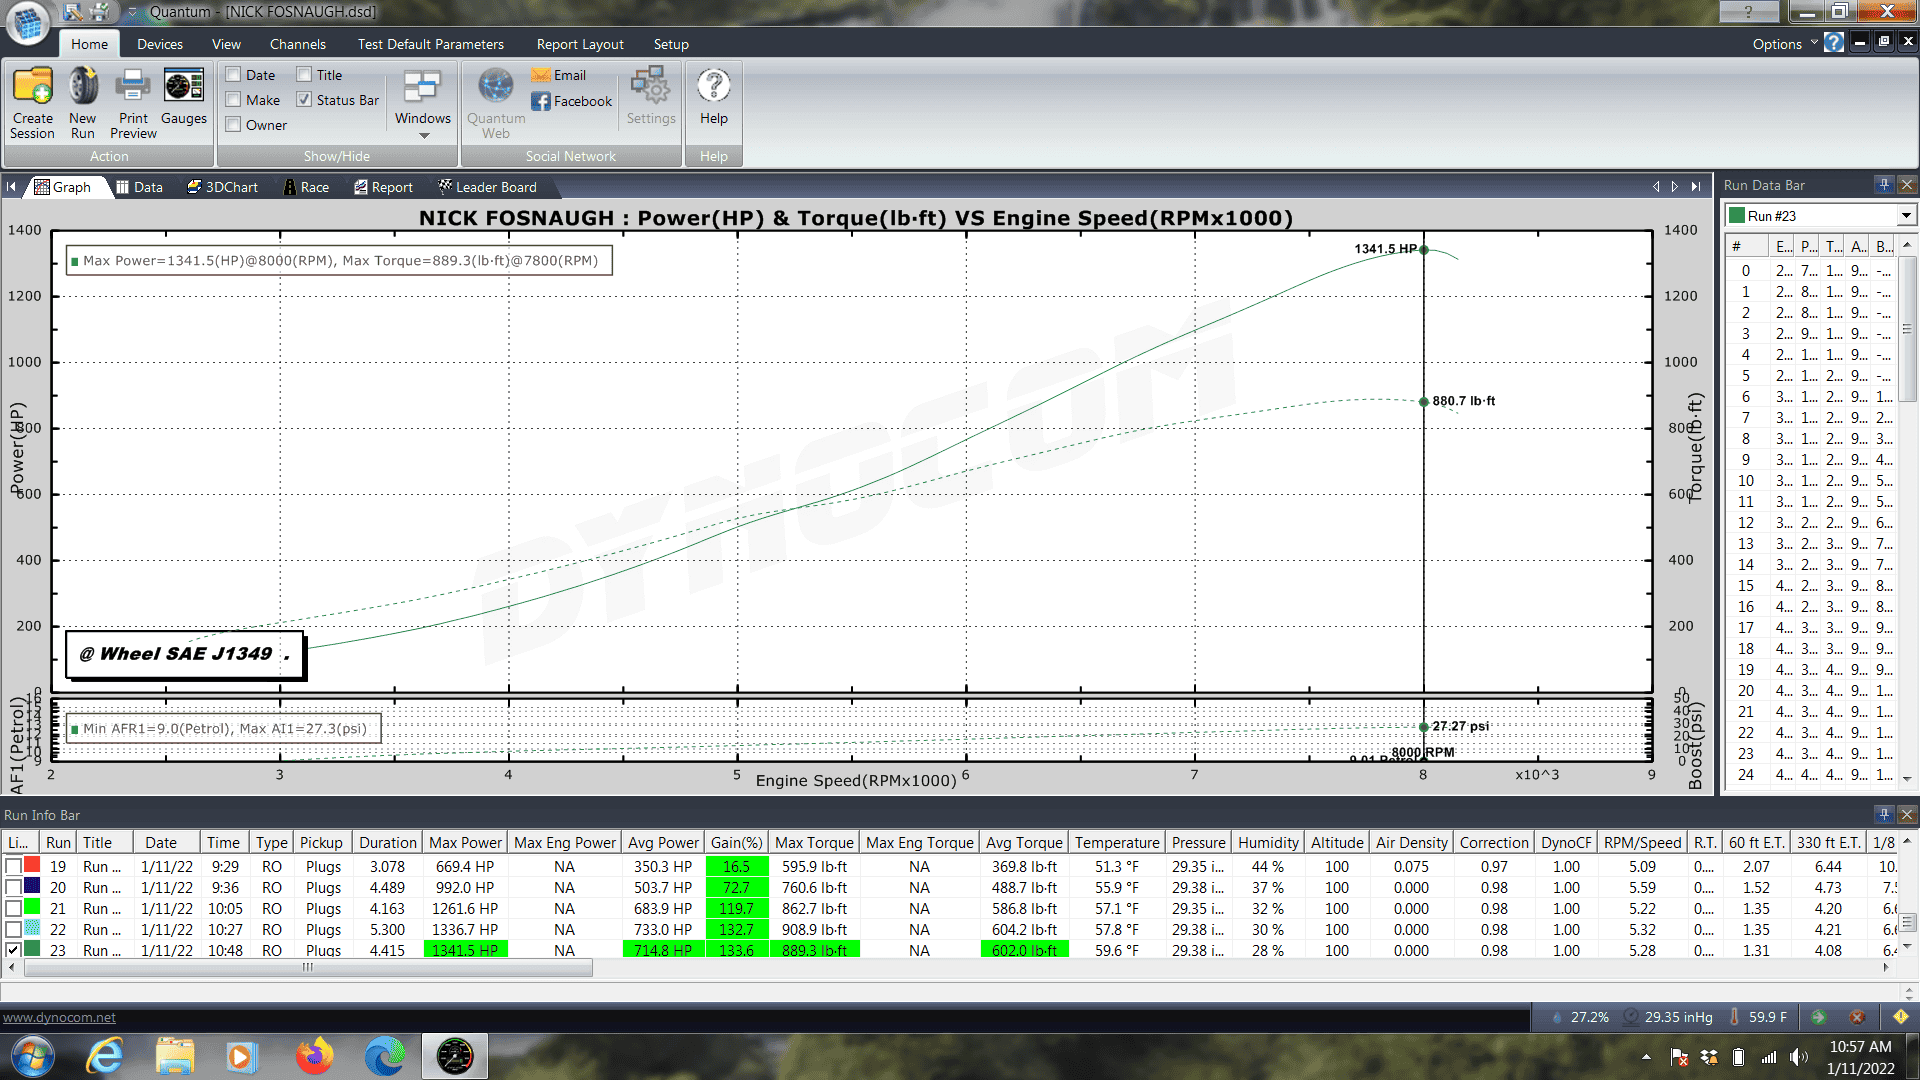Pin the Run Info Bar panel
The height and width of the screenshot is (1080, 1920).
tap(1884, 815)
